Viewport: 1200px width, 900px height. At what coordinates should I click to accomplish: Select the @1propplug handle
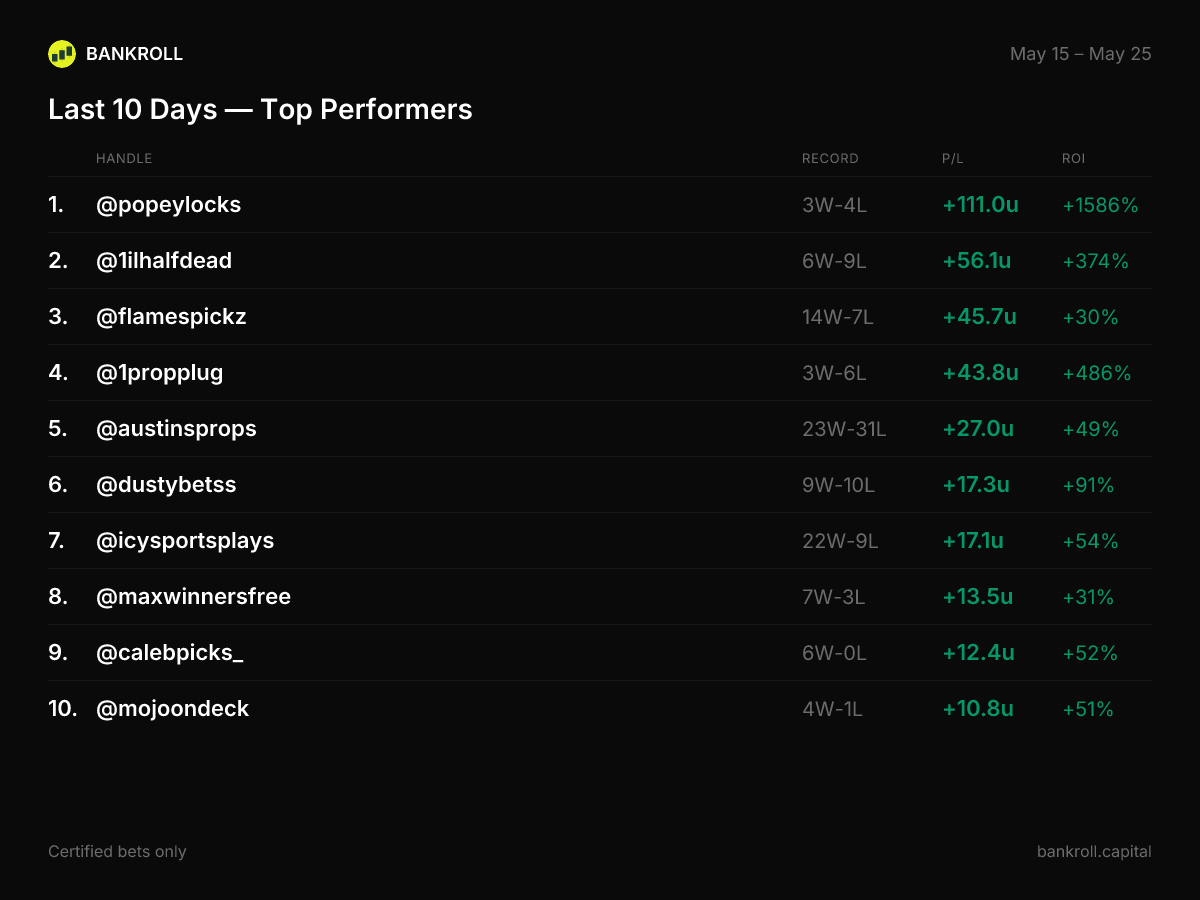tap(160, 373)
